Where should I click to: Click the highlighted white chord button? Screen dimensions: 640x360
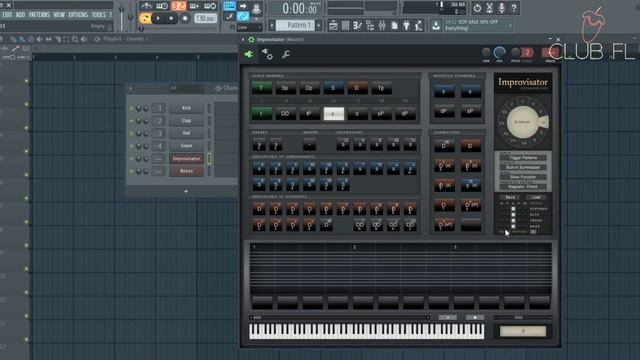click(x=333, y=114)
